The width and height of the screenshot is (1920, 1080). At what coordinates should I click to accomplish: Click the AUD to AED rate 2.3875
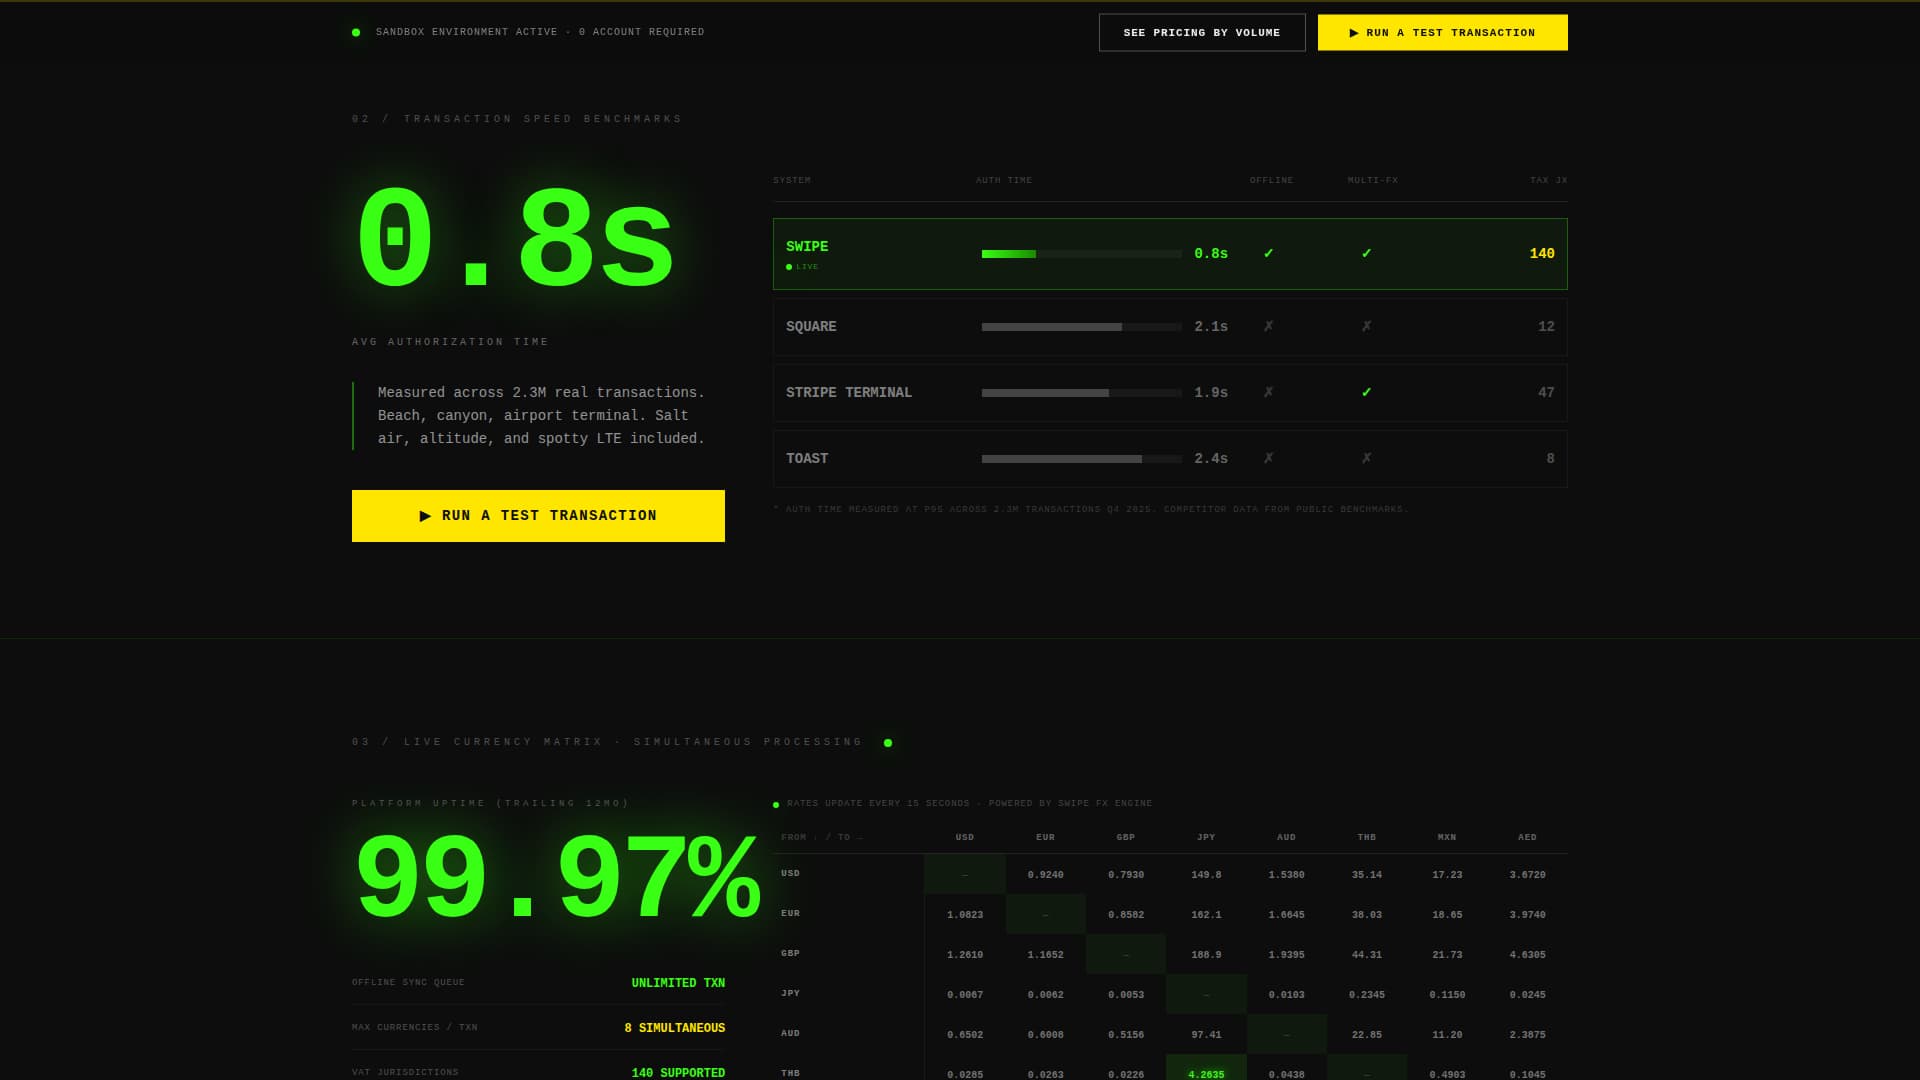[x=1527, y=1035]
